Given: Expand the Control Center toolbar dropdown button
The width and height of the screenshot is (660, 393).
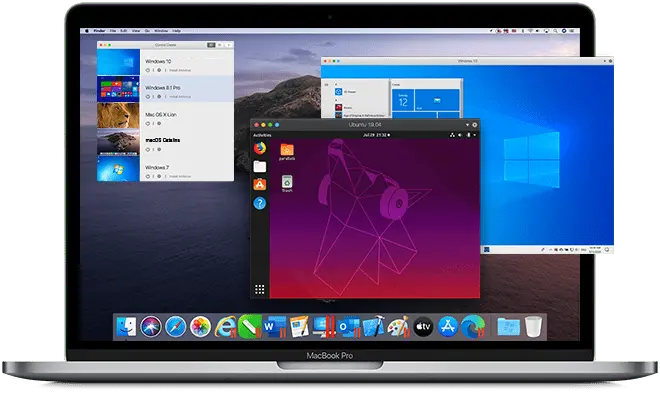Looking at the screenshot, I should (229, 45).
